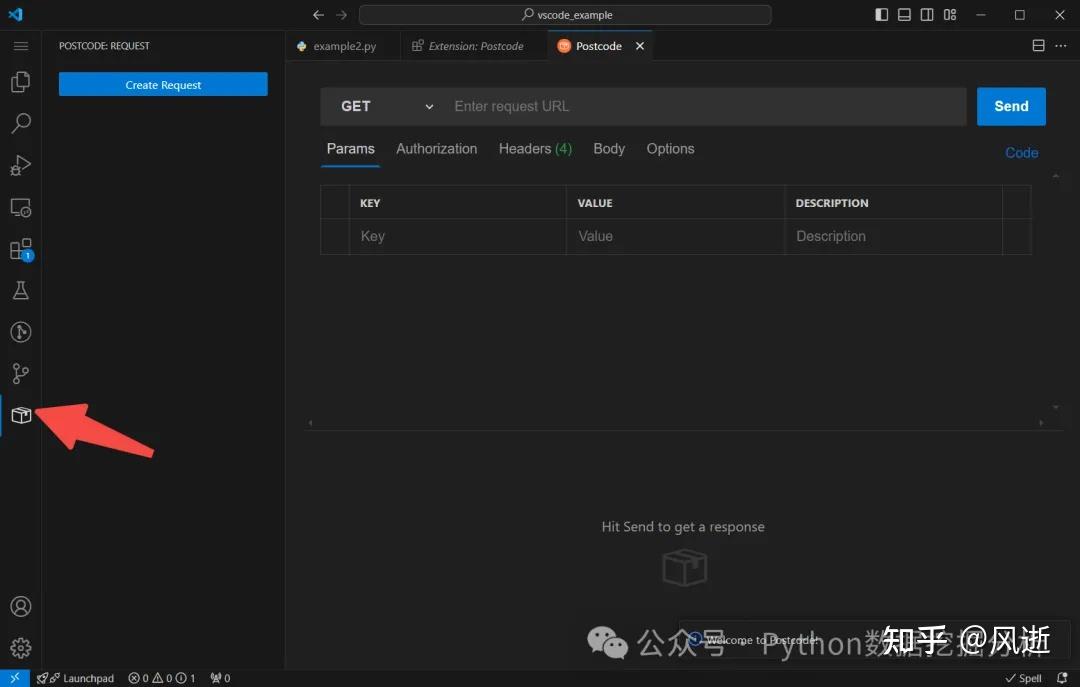This screenshot has height=687, width=1080.
Task: Focus the Value parameter cell
Action: [675, 236]
